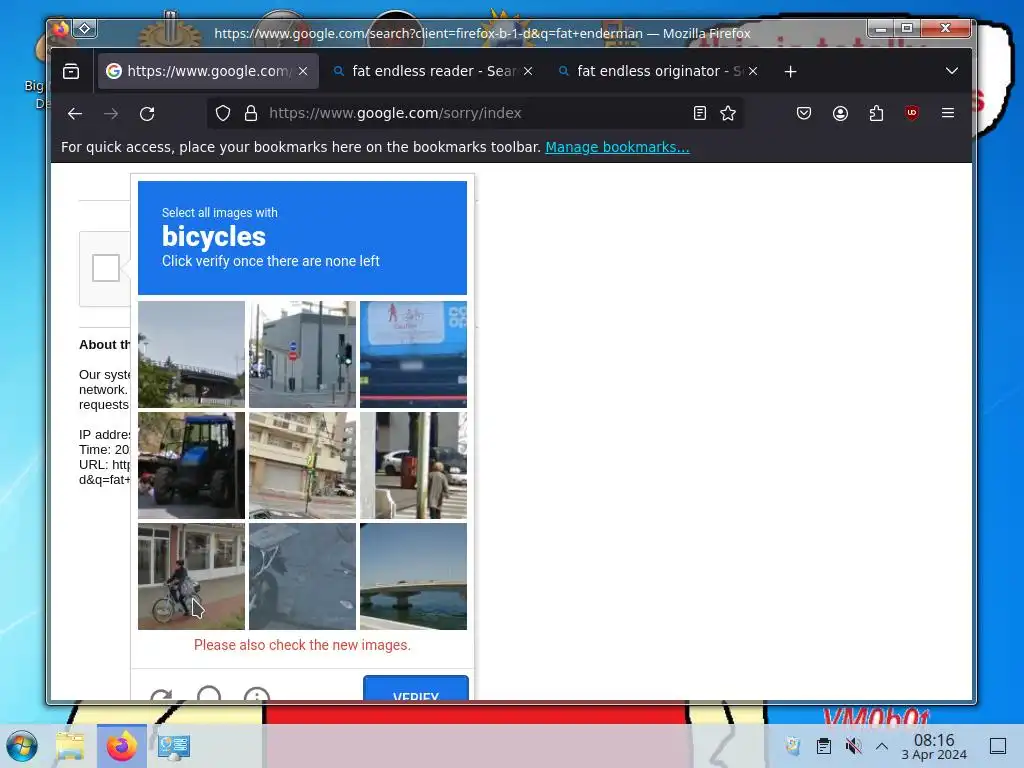The height and width of the screenshot is (768, 1024).
Task: Go back to the previous page
Action: [x=75, y=114]
